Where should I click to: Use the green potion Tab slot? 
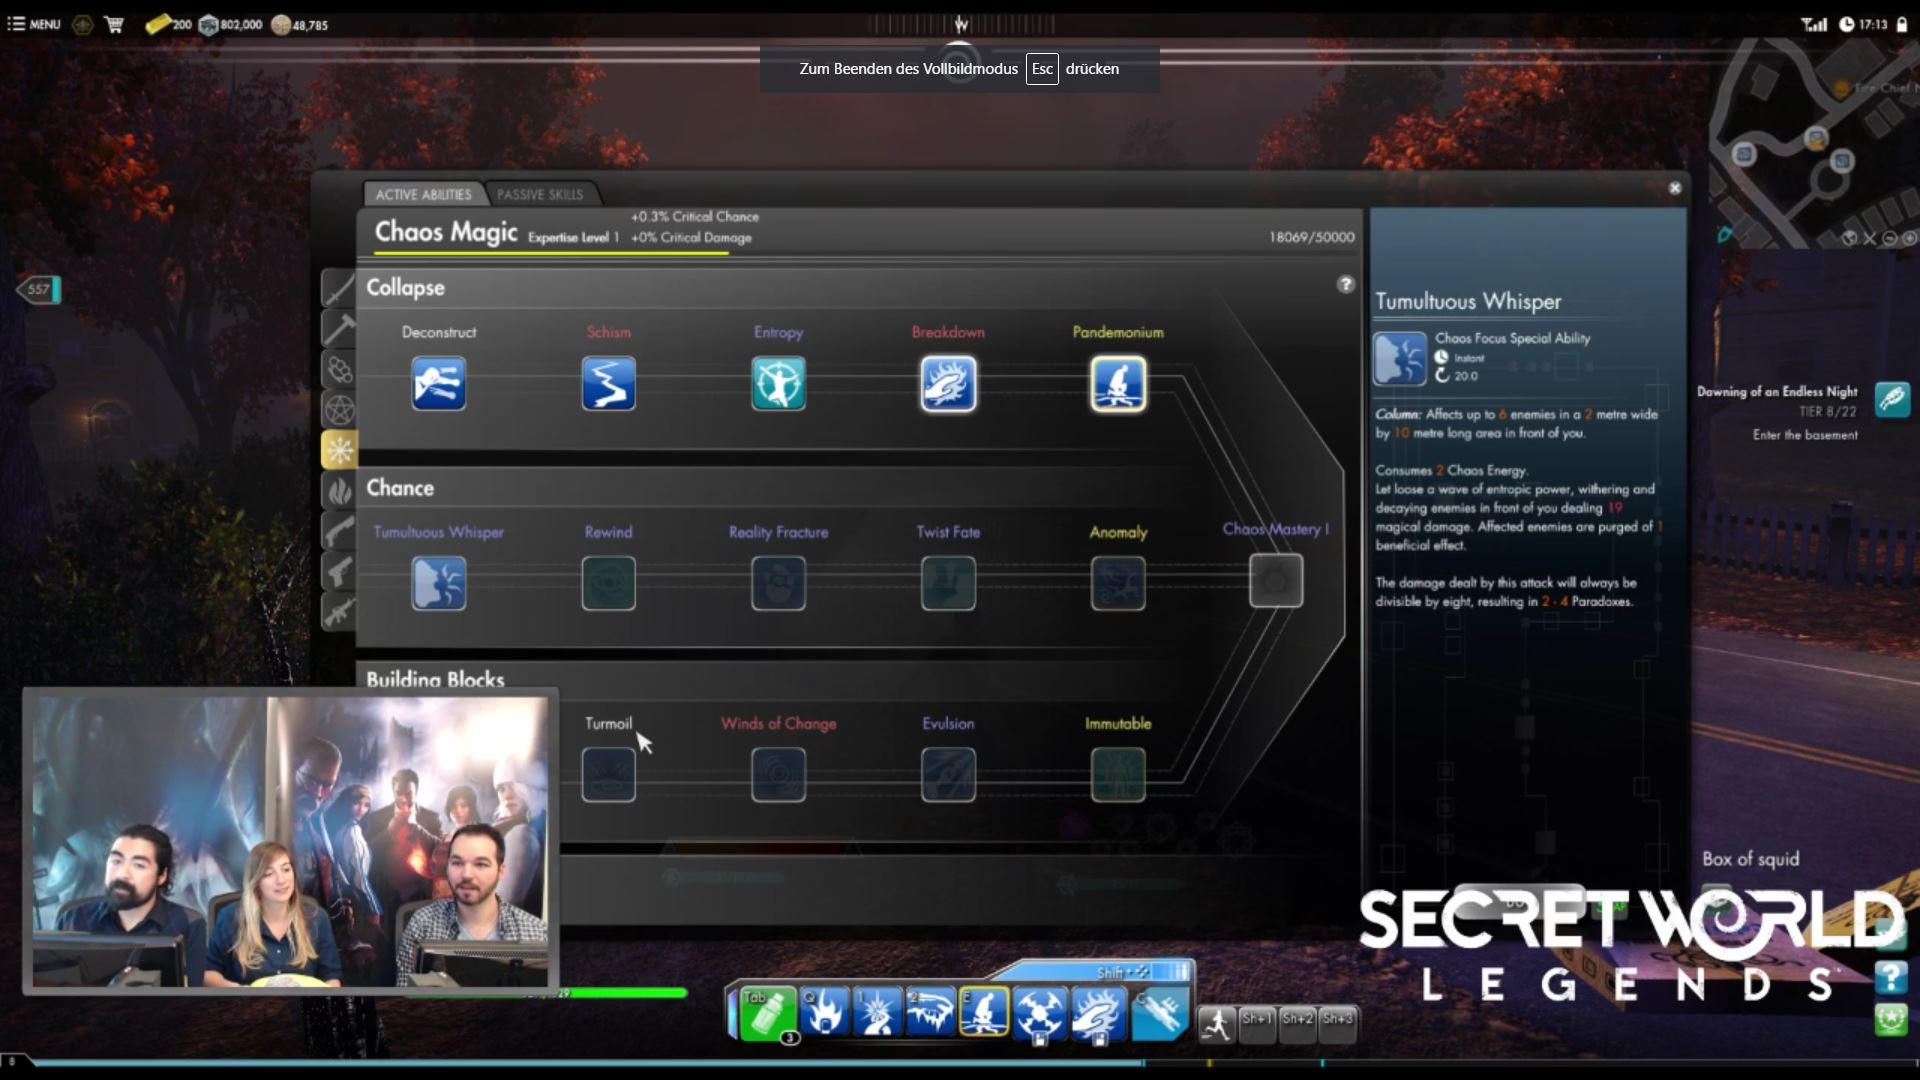pyautogui.click(x=766, y=1013)
